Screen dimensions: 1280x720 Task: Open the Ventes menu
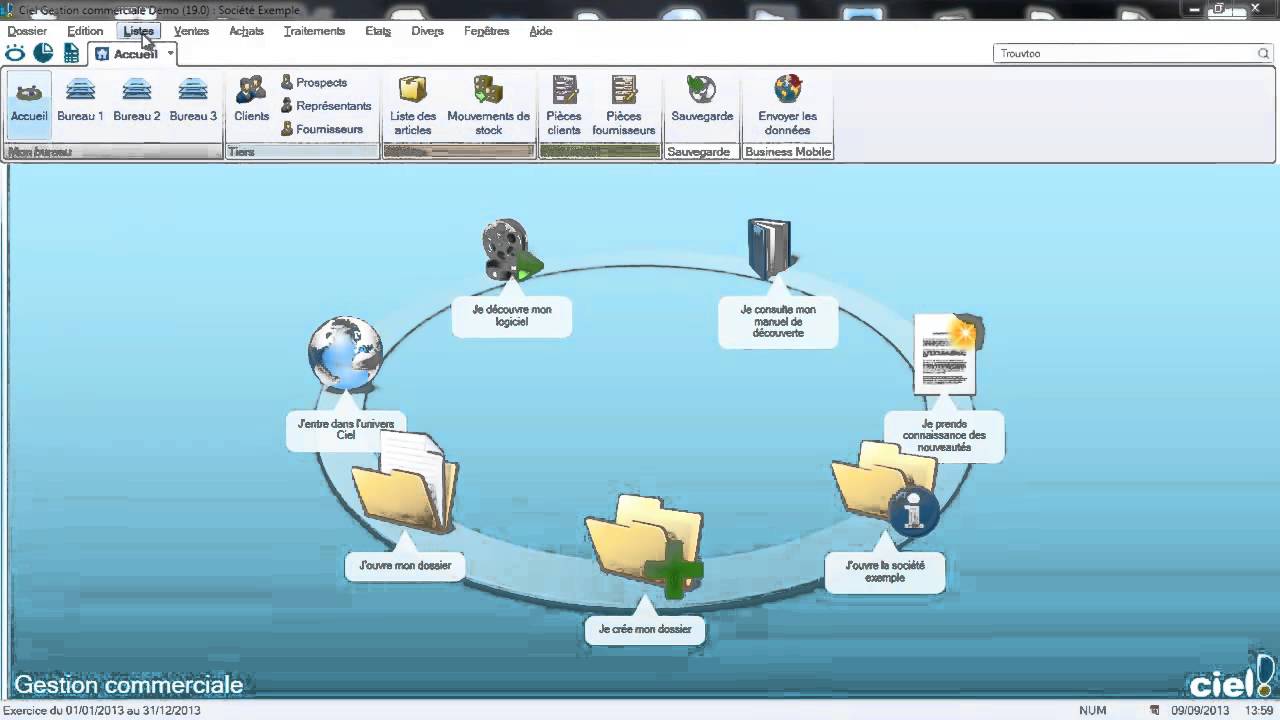191,31
